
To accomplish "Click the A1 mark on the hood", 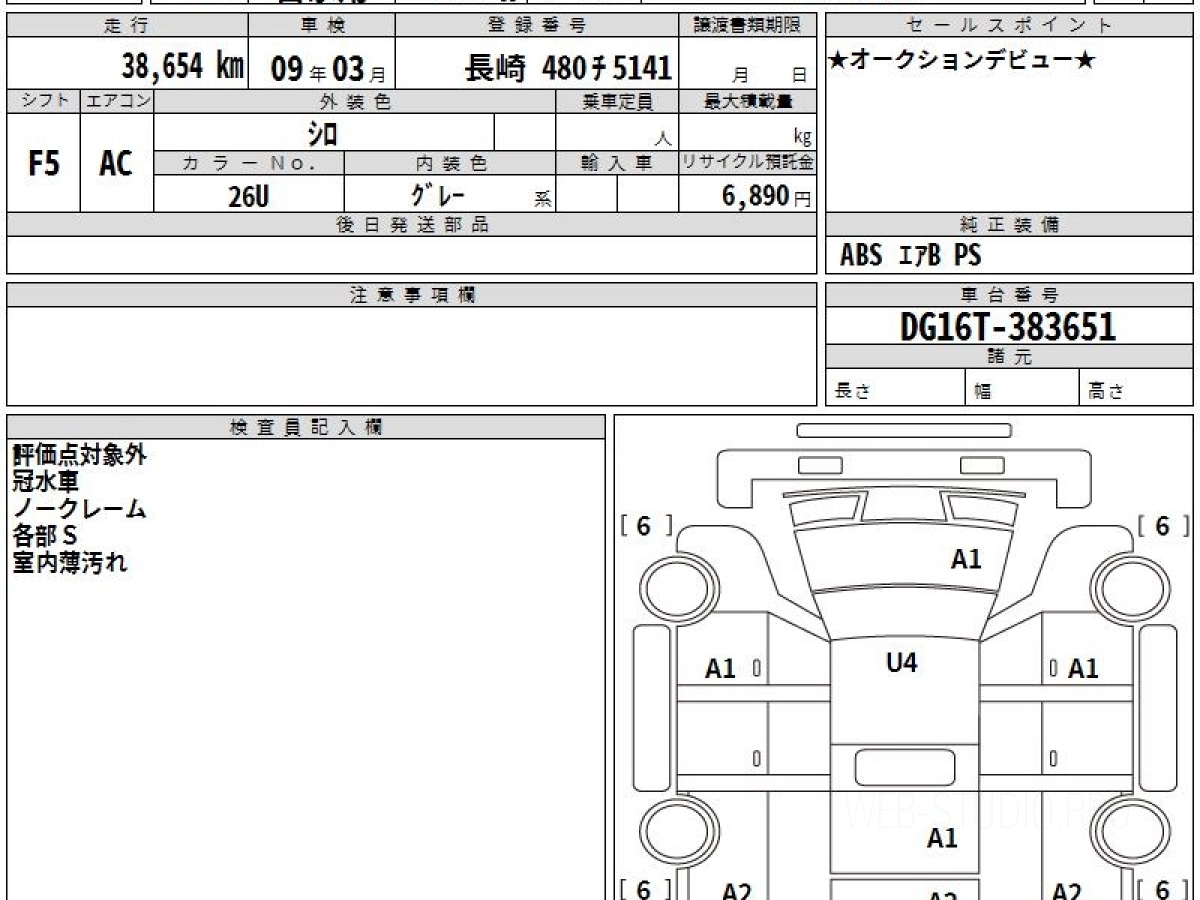I will pos(966,560).
